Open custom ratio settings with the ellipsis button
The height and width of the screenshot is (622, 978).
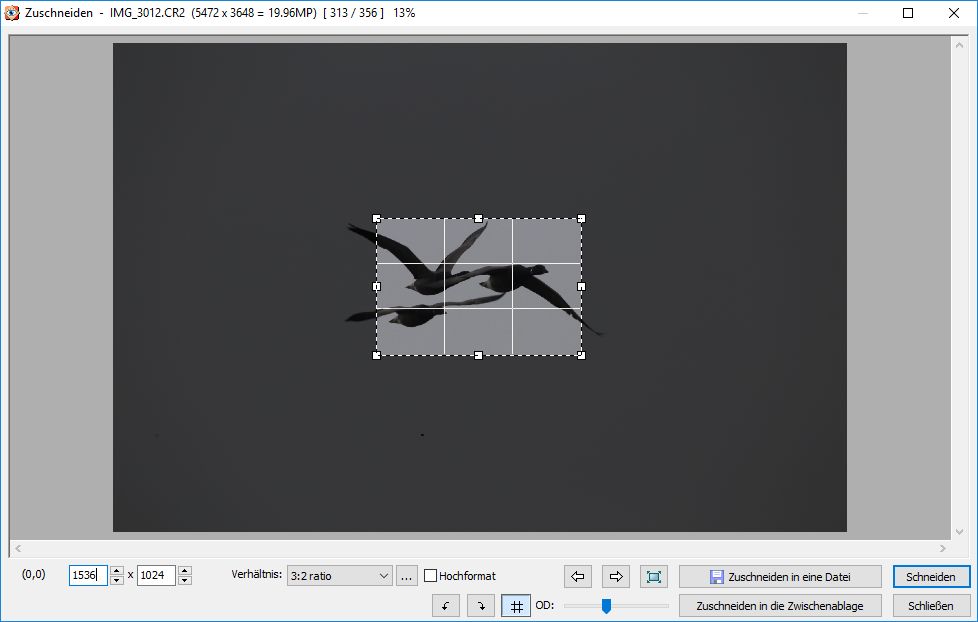click(x=406, y=576)
